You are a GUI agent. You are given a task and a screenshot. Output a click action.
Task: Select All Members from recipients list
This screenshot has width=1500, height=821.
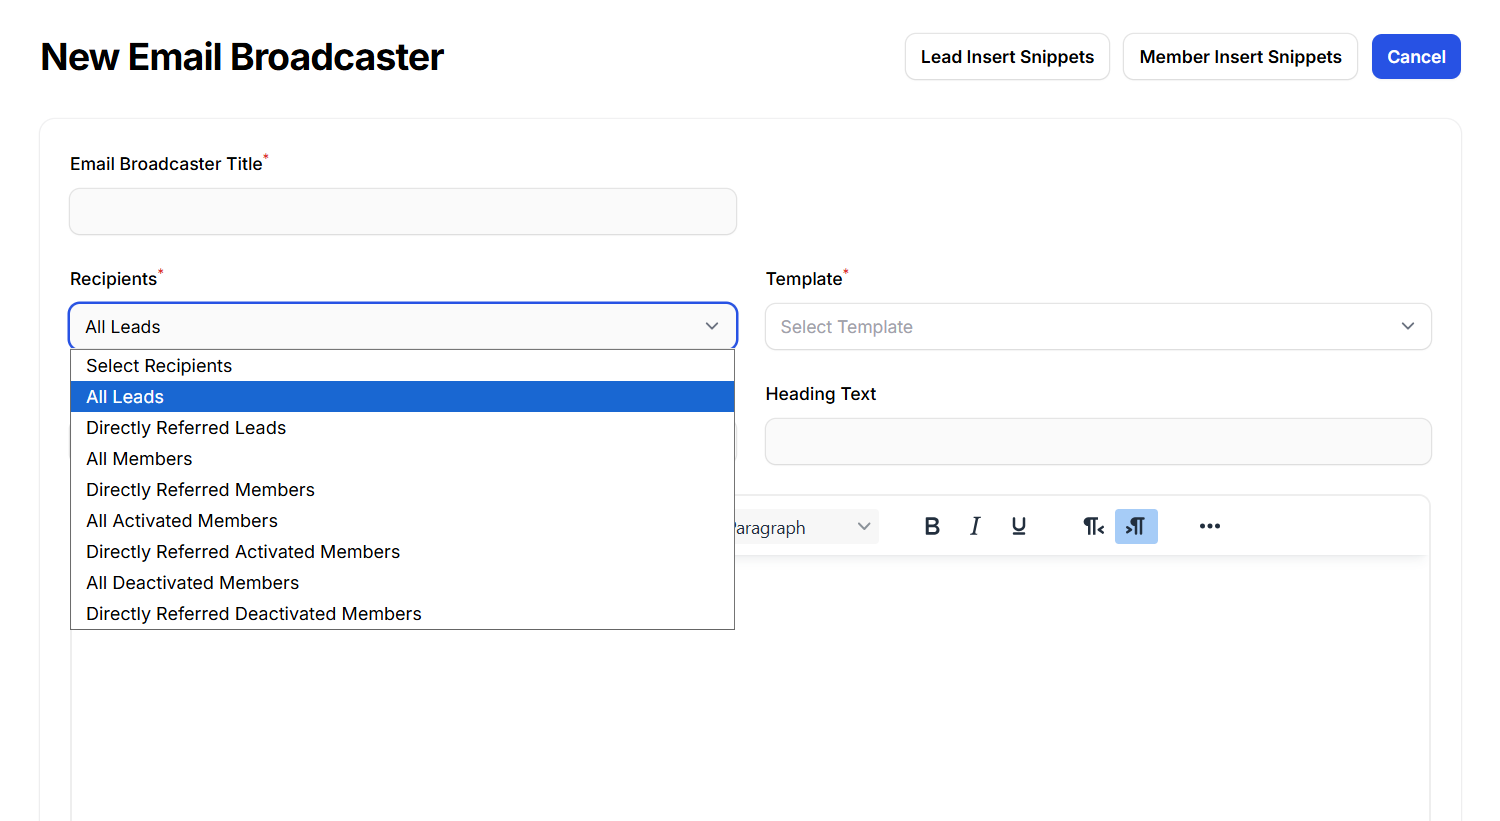coord(139,459)
